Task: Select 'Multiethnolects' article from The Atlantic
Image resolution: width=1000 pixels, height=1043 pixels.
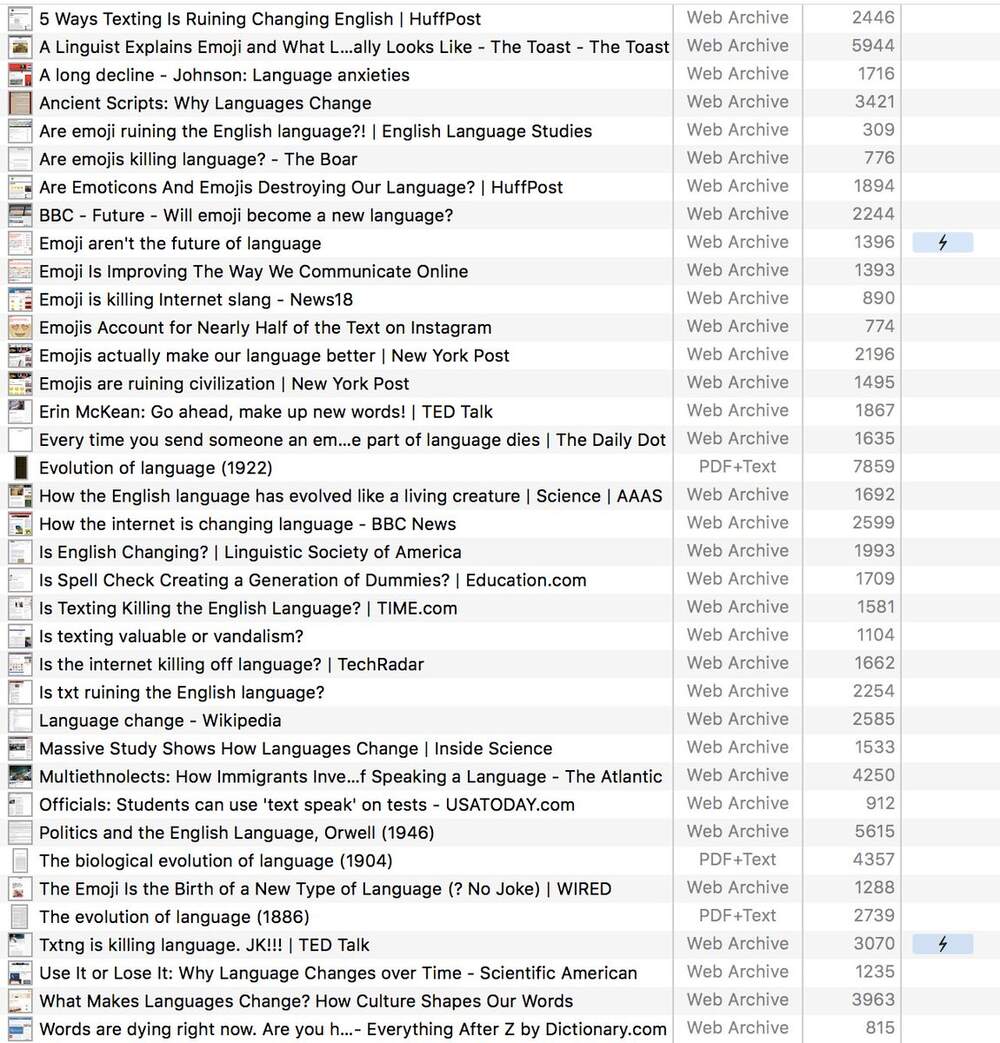Action: click(x=351, y=776)
